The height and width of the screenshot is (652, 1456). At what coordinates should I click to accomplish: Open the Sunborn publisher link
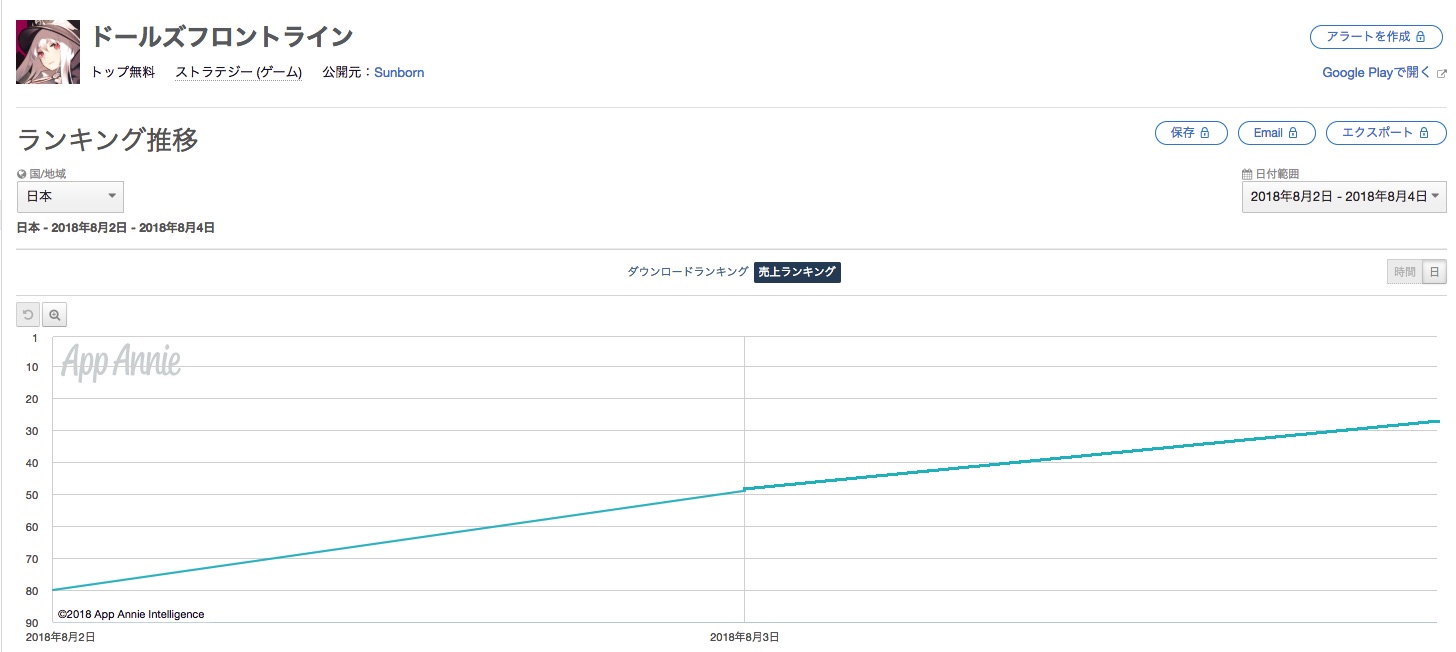click(399, 72)
